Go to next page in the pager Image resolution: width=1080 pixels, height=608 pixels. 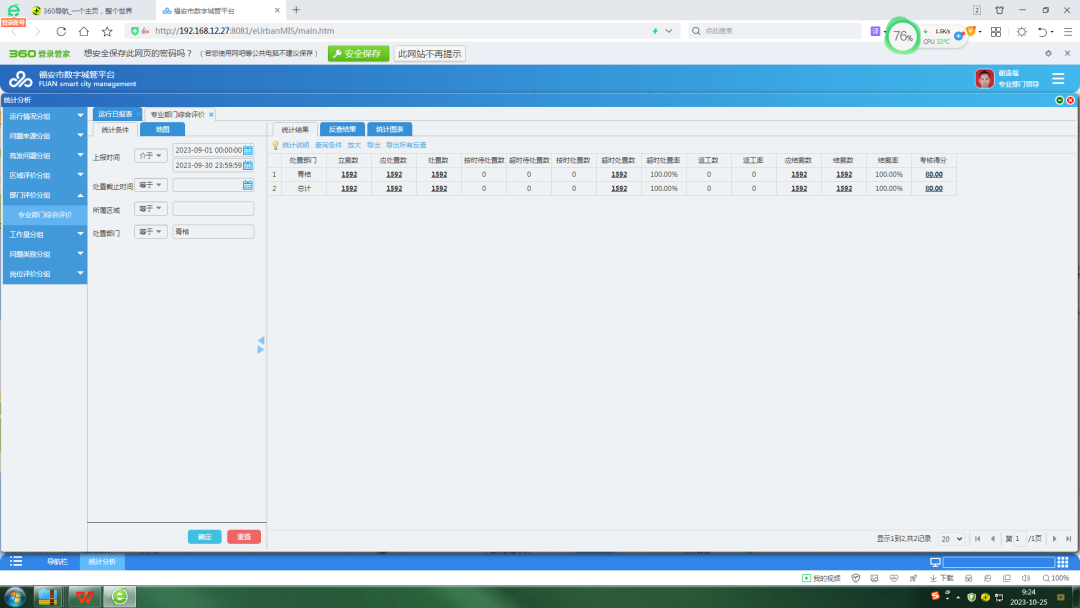tap(1055, 538)
